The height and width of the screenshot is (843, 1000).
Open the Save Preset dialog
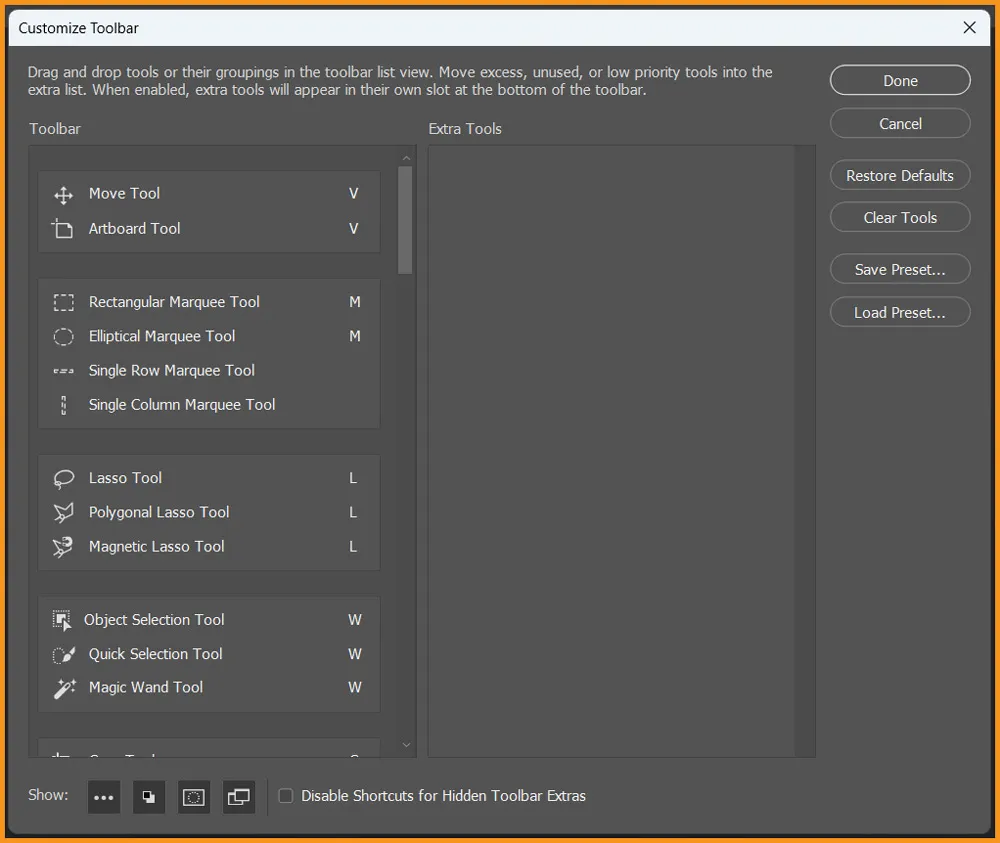(899, 268)
